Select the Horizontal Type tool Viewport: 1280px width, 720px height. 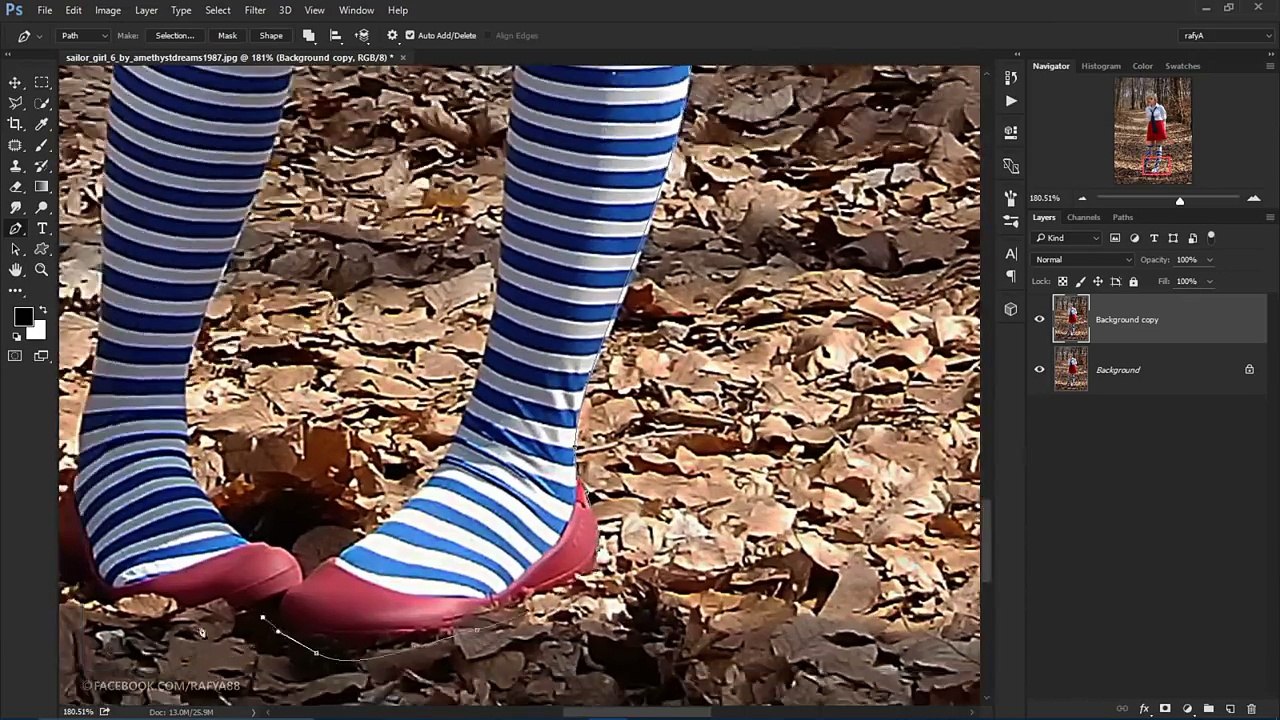click(x=42, y=229)
